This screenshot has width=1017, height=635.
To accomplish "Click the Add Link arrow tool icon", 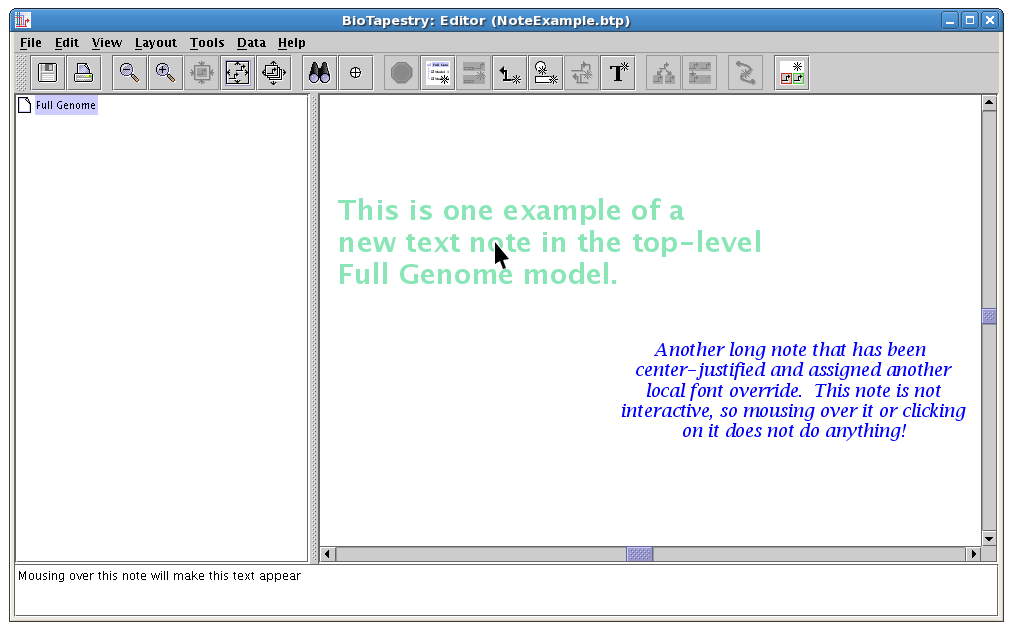I will pyautogui.click(x=510, y=73).
